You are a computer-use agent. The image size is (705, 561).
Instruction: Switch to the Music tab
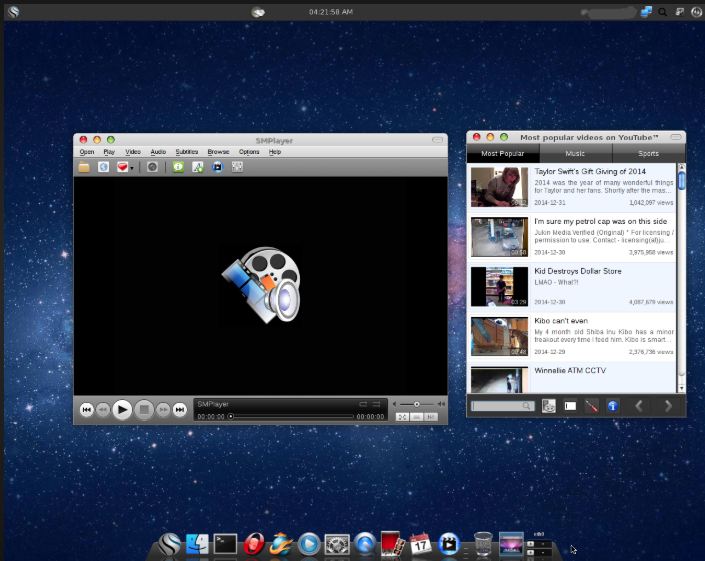(575, 154)
